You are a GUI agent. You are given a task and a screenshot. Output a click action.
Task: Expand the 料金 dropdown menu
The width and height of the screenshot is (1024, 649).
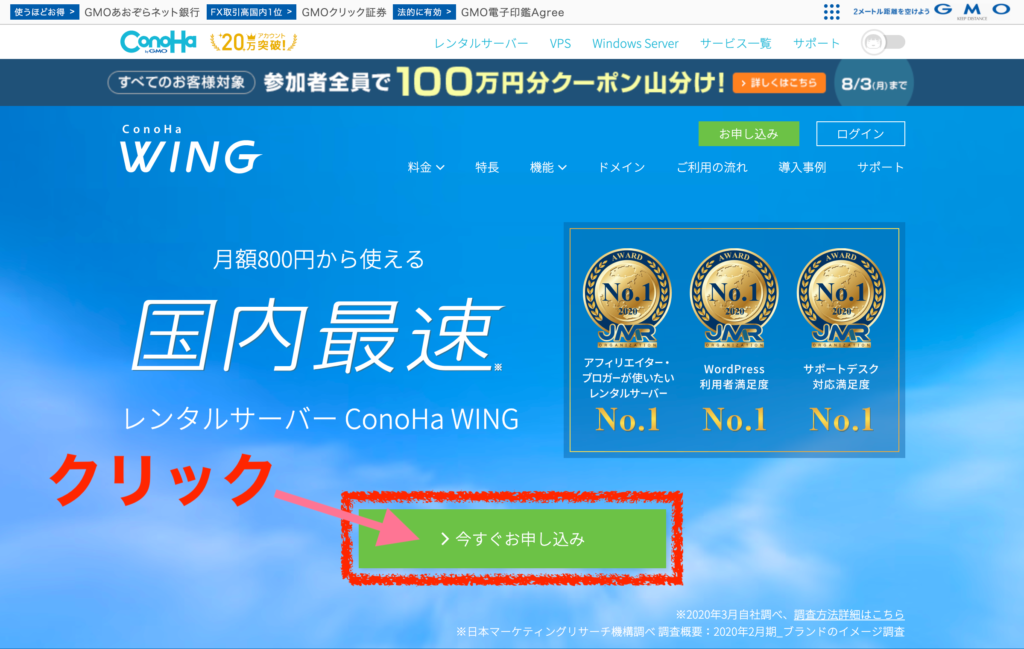pyautogui.click(x=426, y=167)
